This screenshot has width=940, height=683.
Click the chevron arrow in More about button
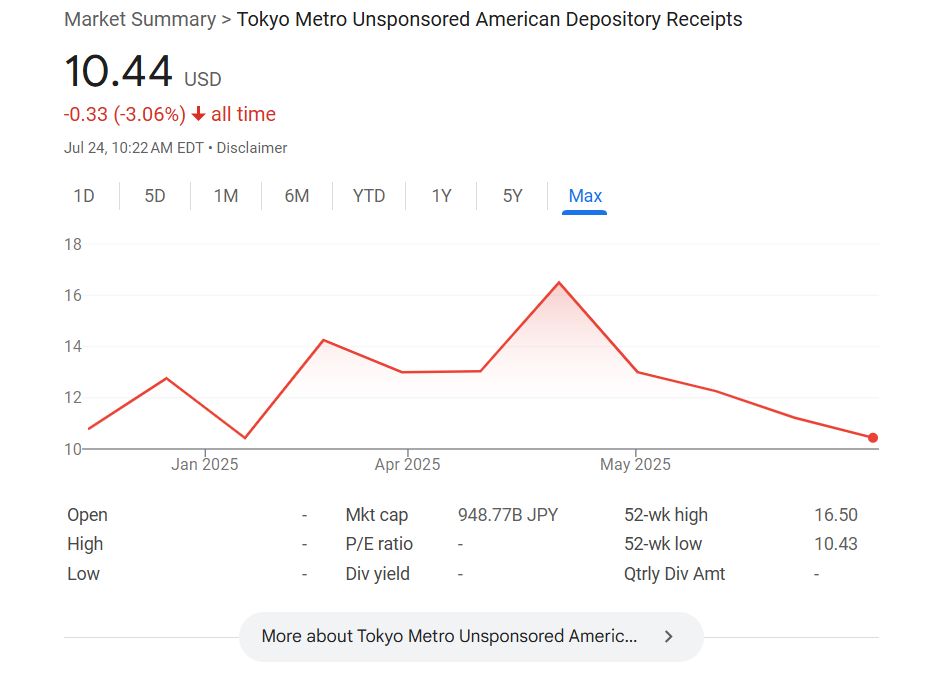coord(668,637)
